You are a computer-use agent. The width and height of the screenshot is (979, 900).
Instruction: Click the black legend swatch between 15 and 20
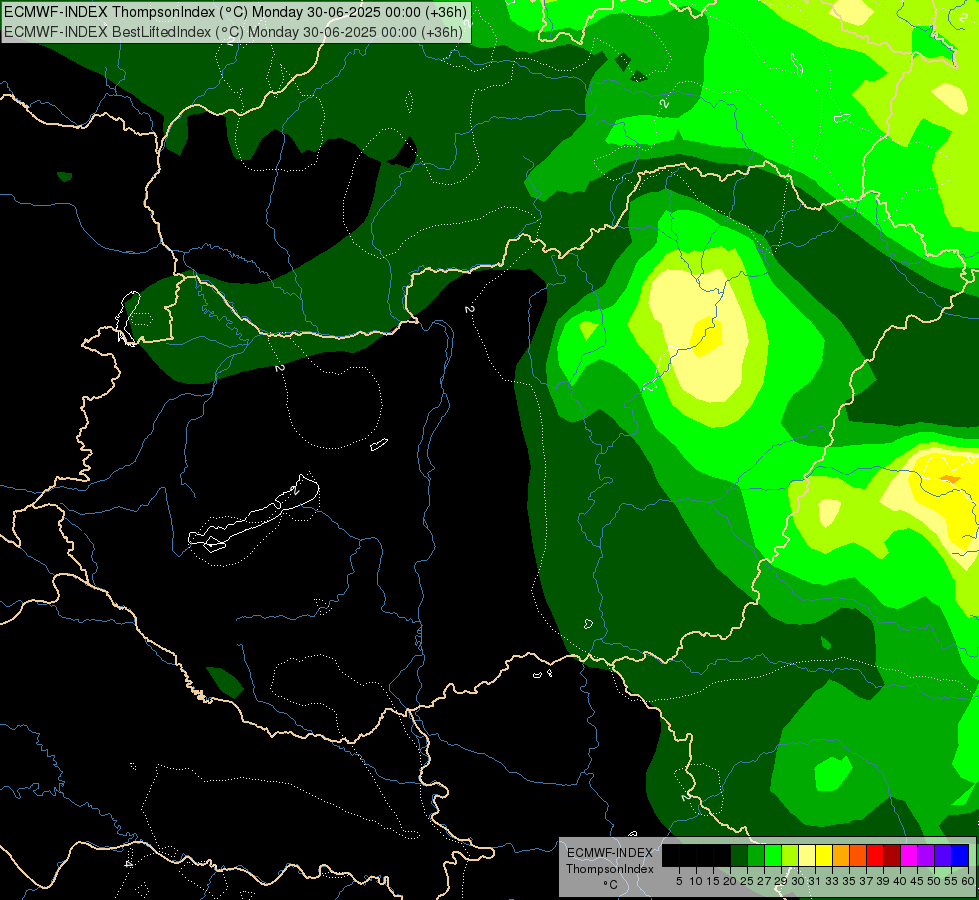click(722, 855)
